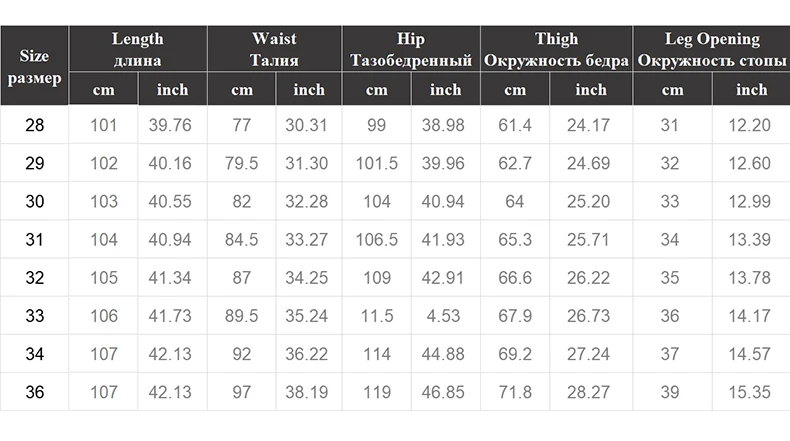Select the size 30 row label

pos(35,201)
